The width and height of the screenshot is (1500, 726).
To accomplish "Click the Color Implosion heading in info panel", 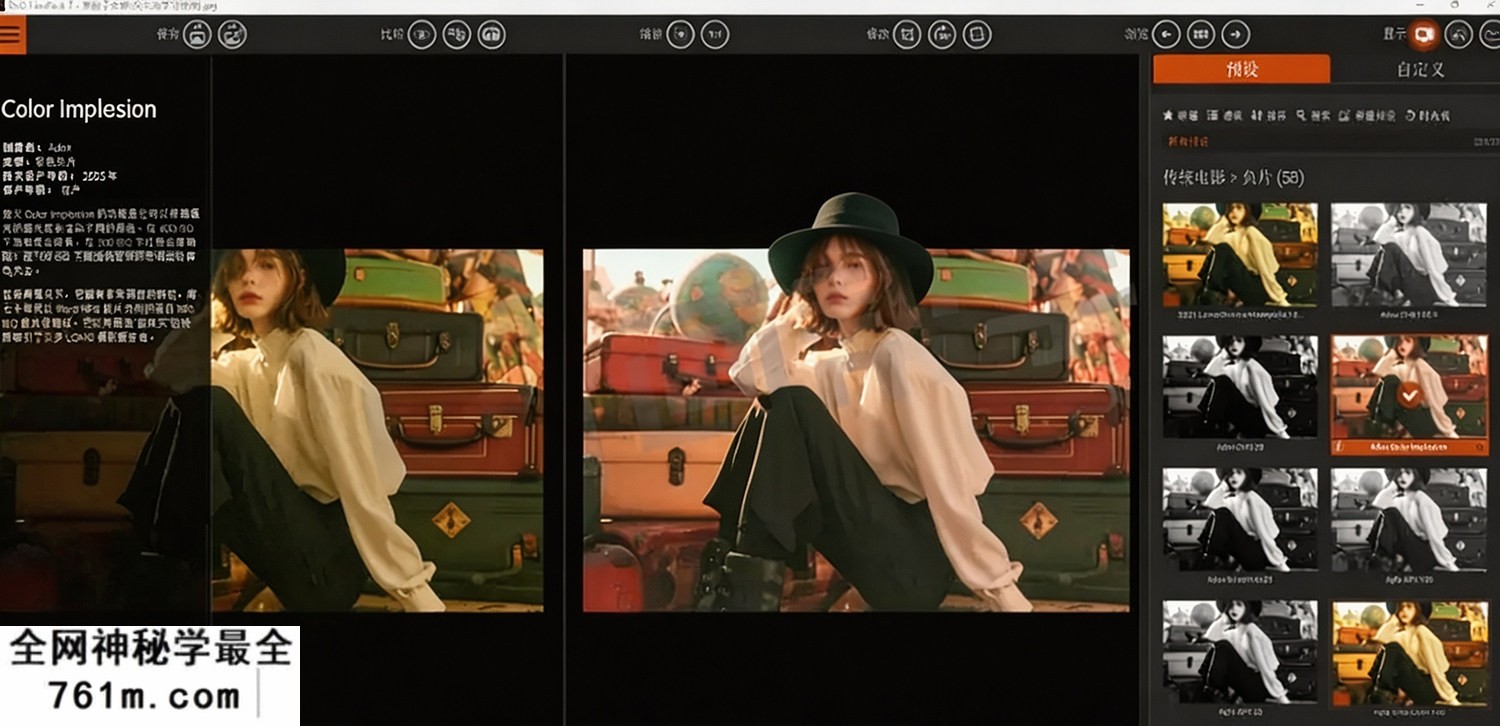I will (79, 109).
